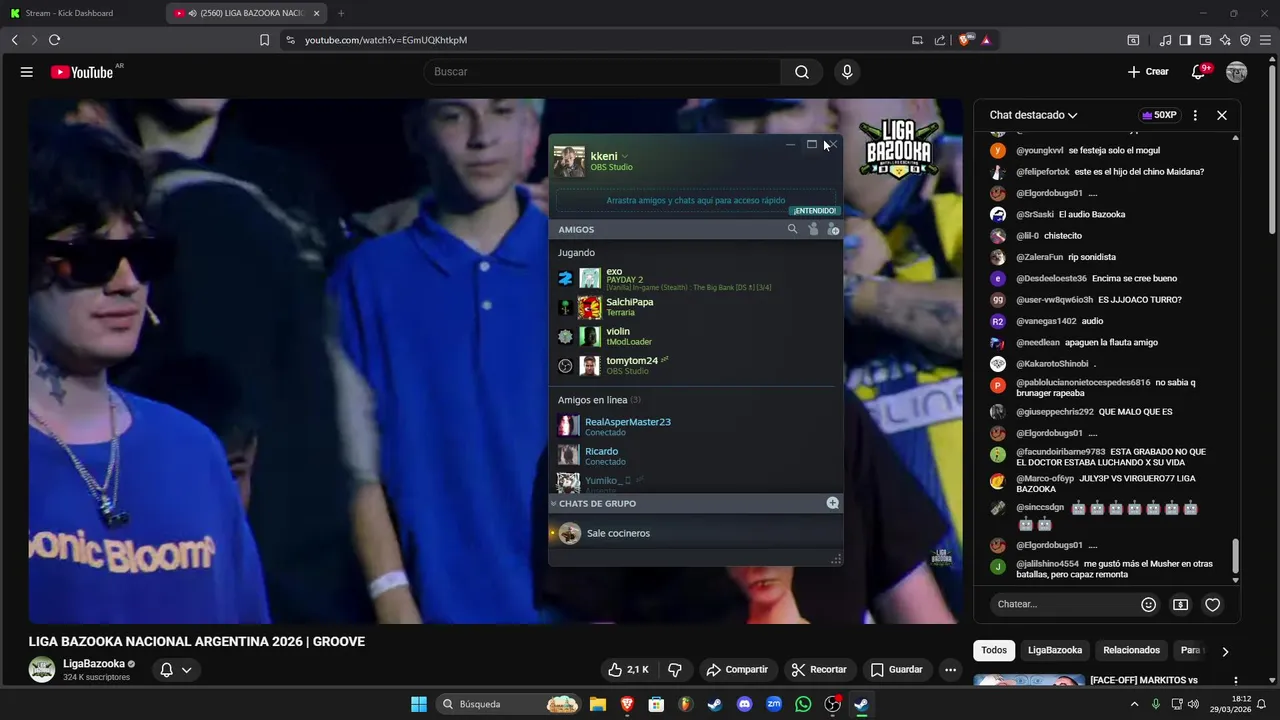Dismiss the tip with ¡ENTENDIDO! button
The height and width of the screenshot is (720, 1280).
point(814,211)
